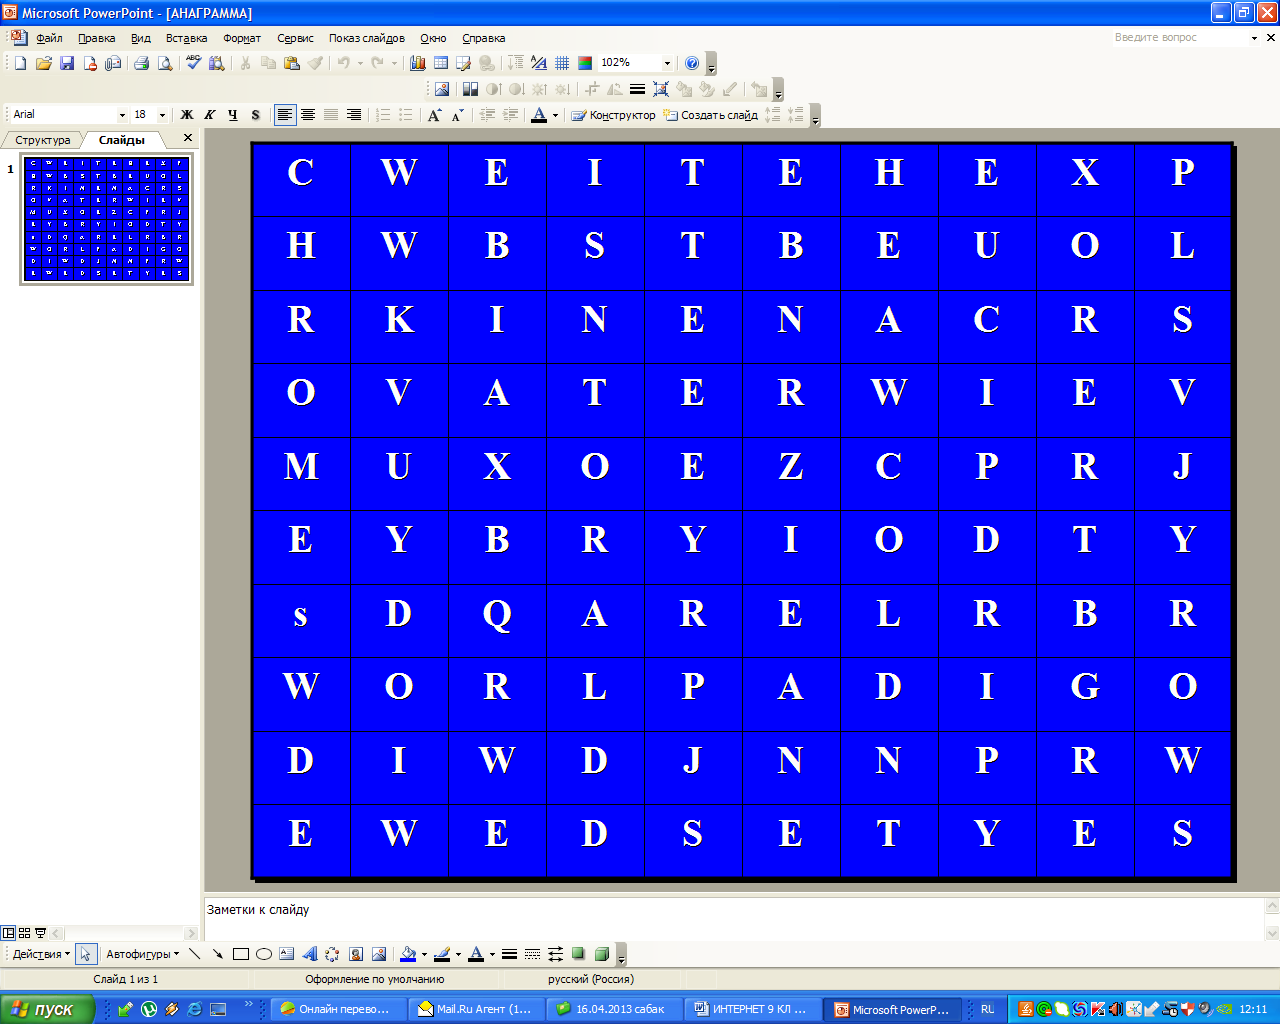Open the Показ слайдов menu
Screen dimensions: 1280x1024
(x=367, y=38)
